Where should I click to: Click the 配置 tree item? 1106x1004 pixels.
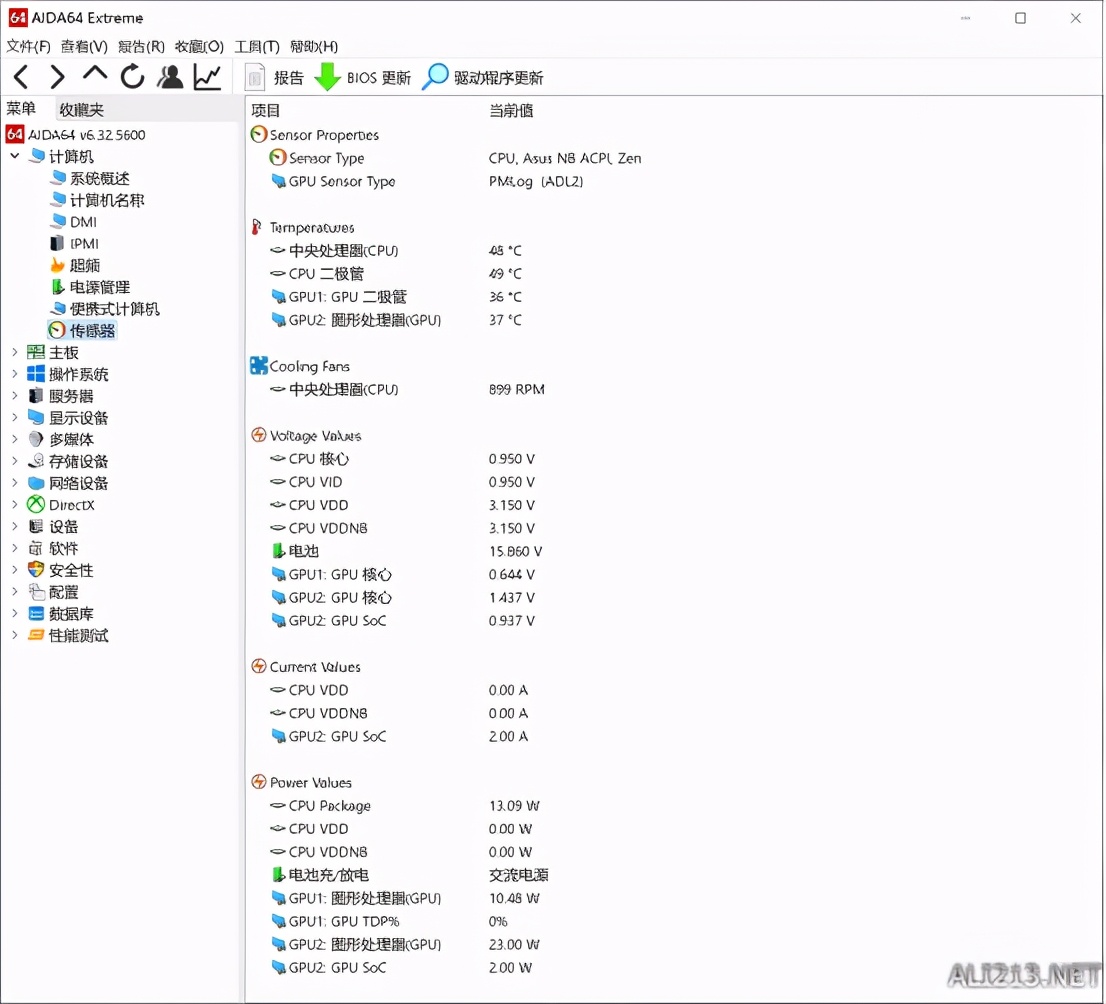(x=53, y=591)
